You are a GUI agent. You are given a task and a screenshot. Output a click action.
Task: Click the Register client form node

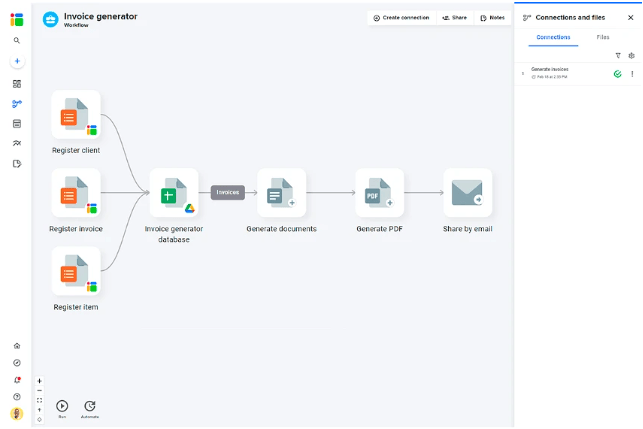76,115
